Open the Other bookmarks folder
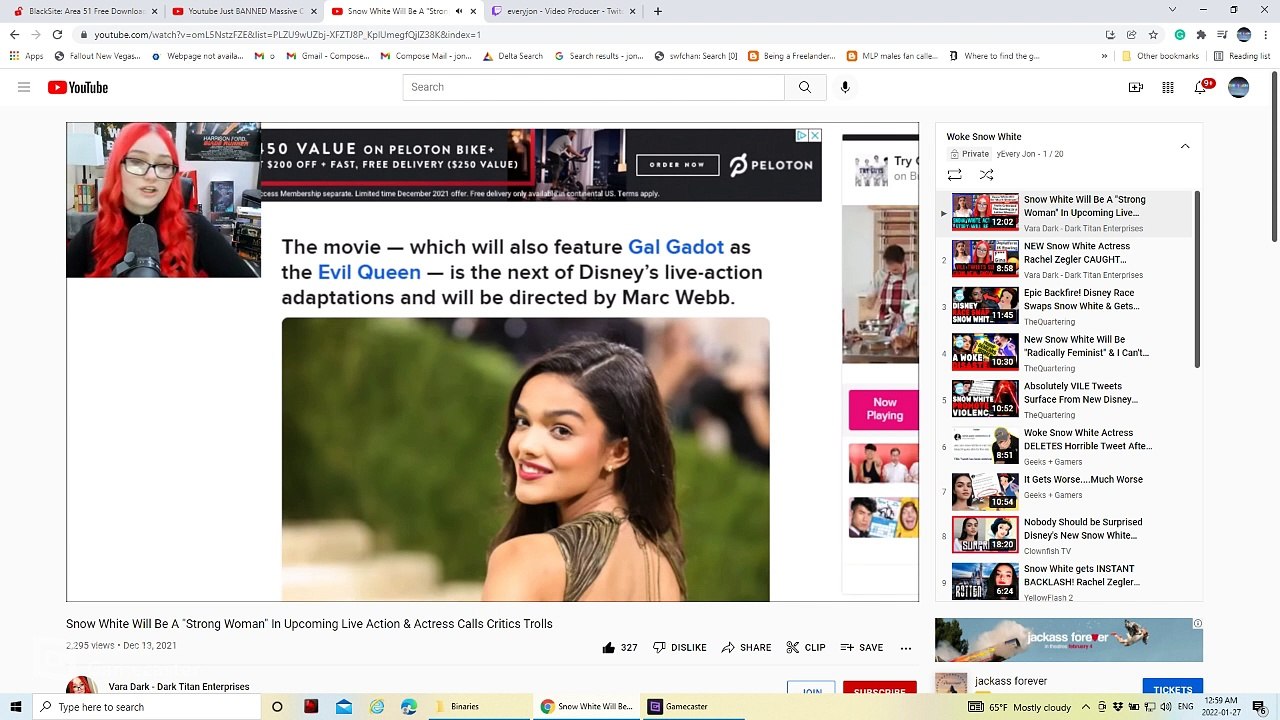The height and width of the screenshot is (720, 1280). tap(1160, 56)
